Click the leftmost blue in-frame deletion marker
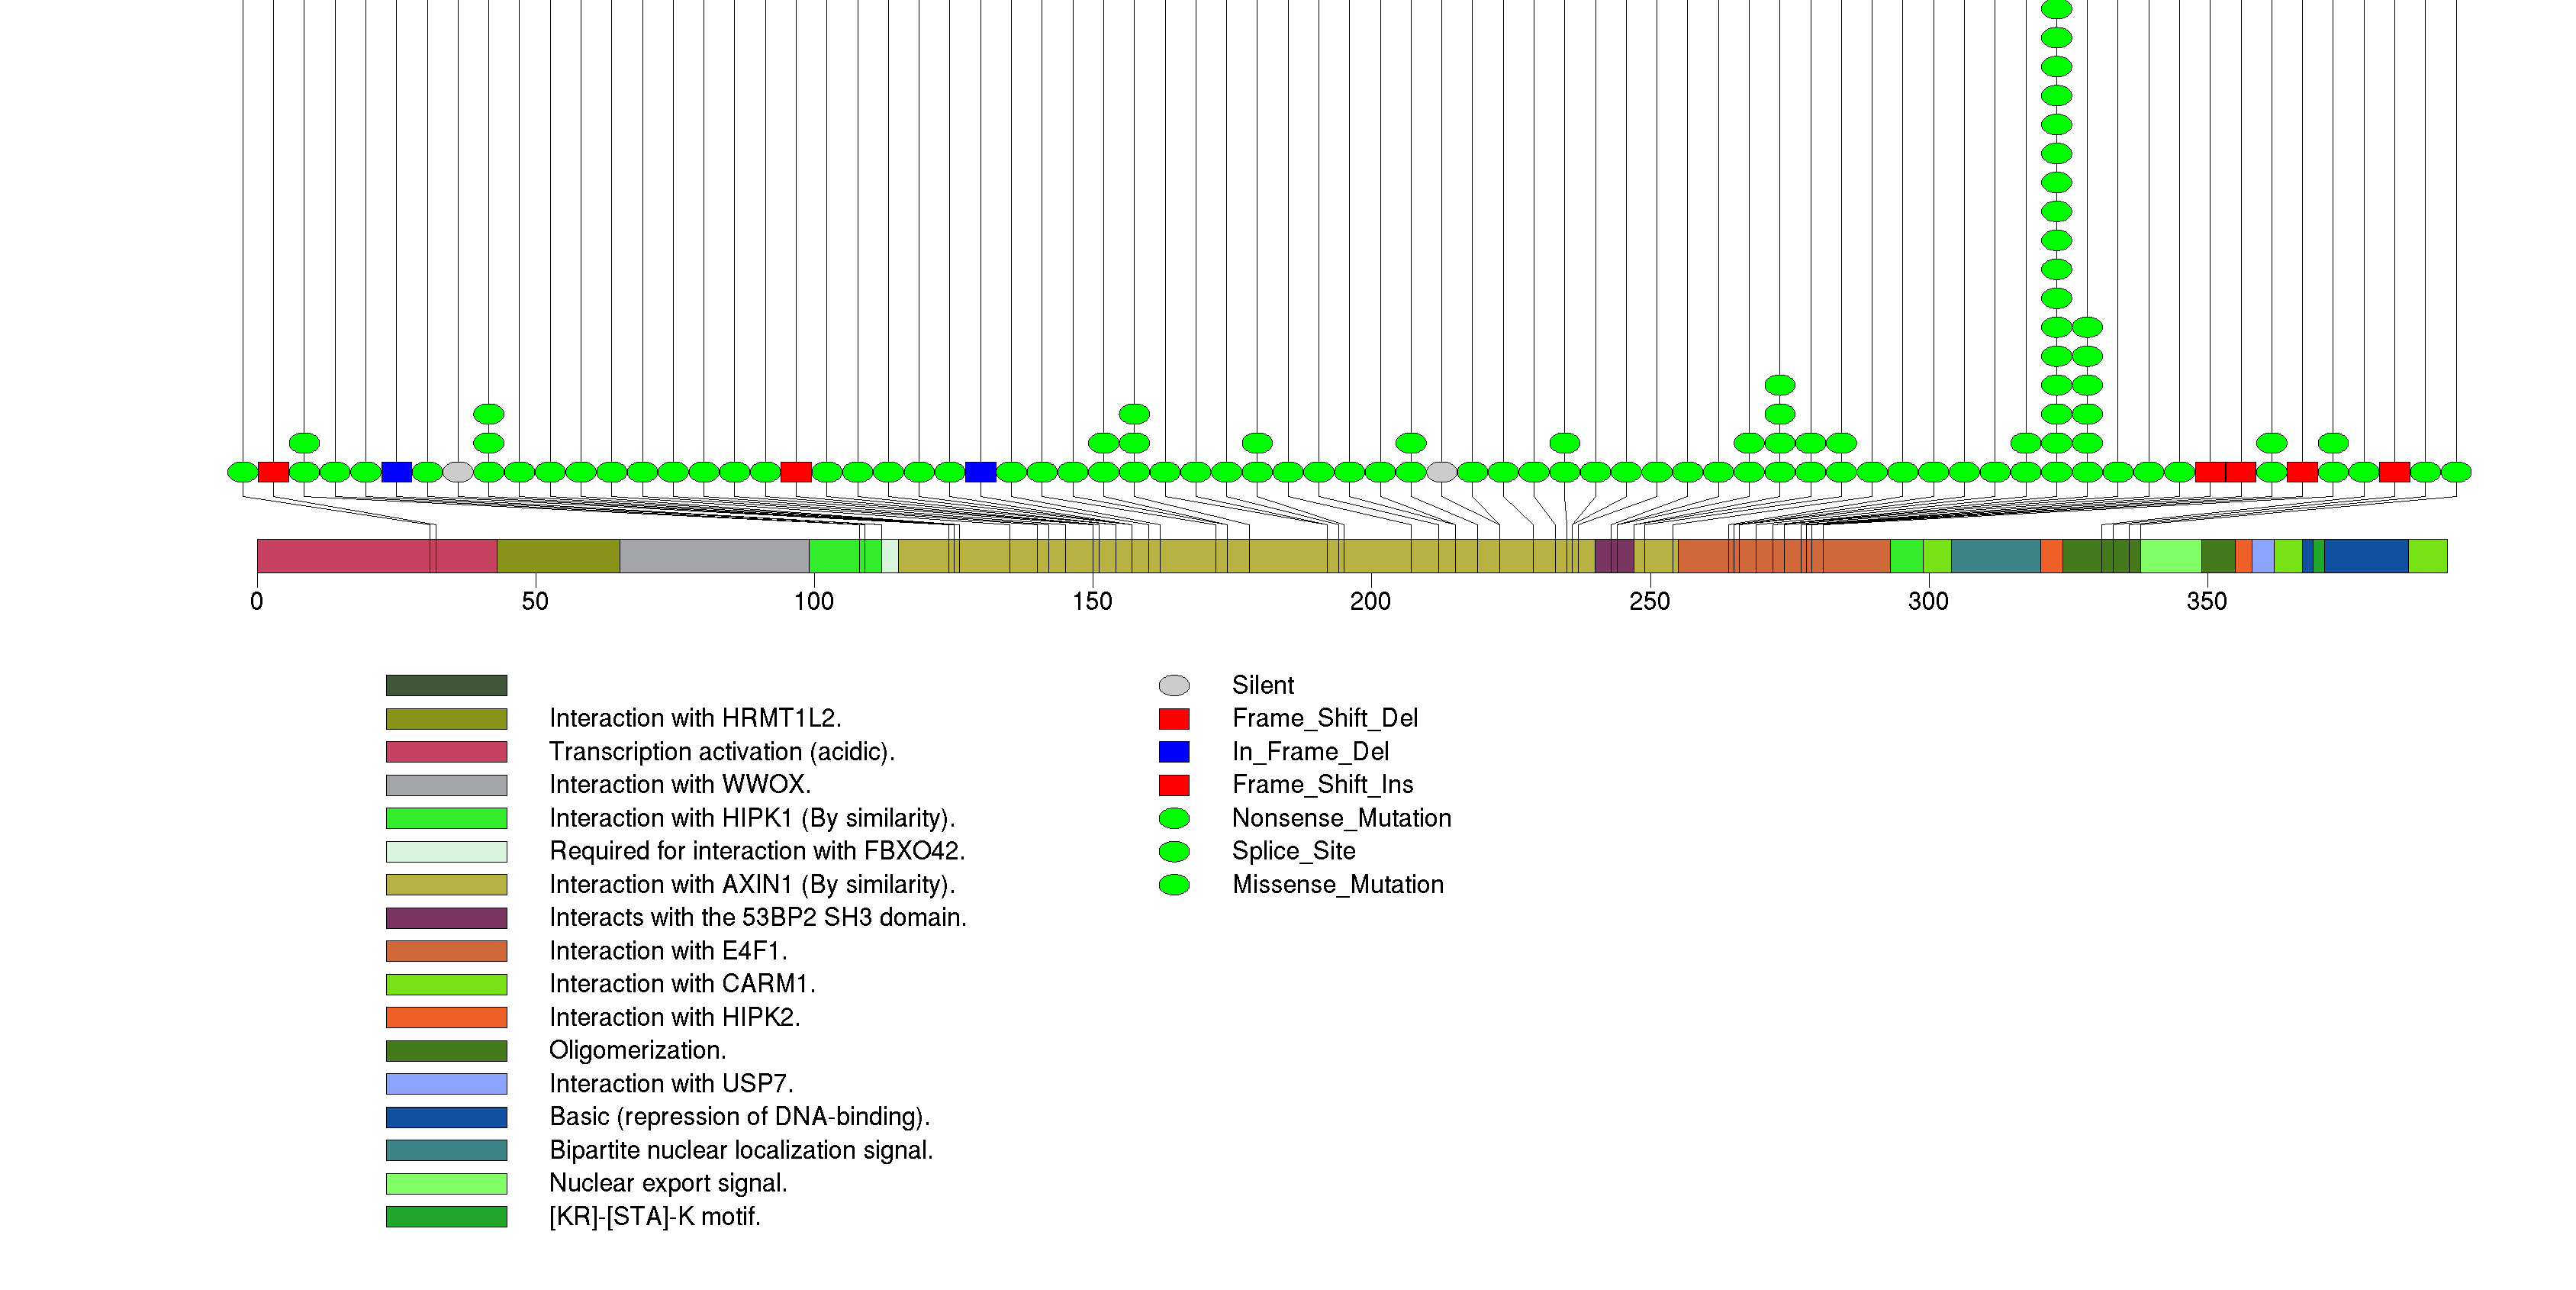Image resolution: width=2576 pixels, height=1290 pixels. pos(396,472)
